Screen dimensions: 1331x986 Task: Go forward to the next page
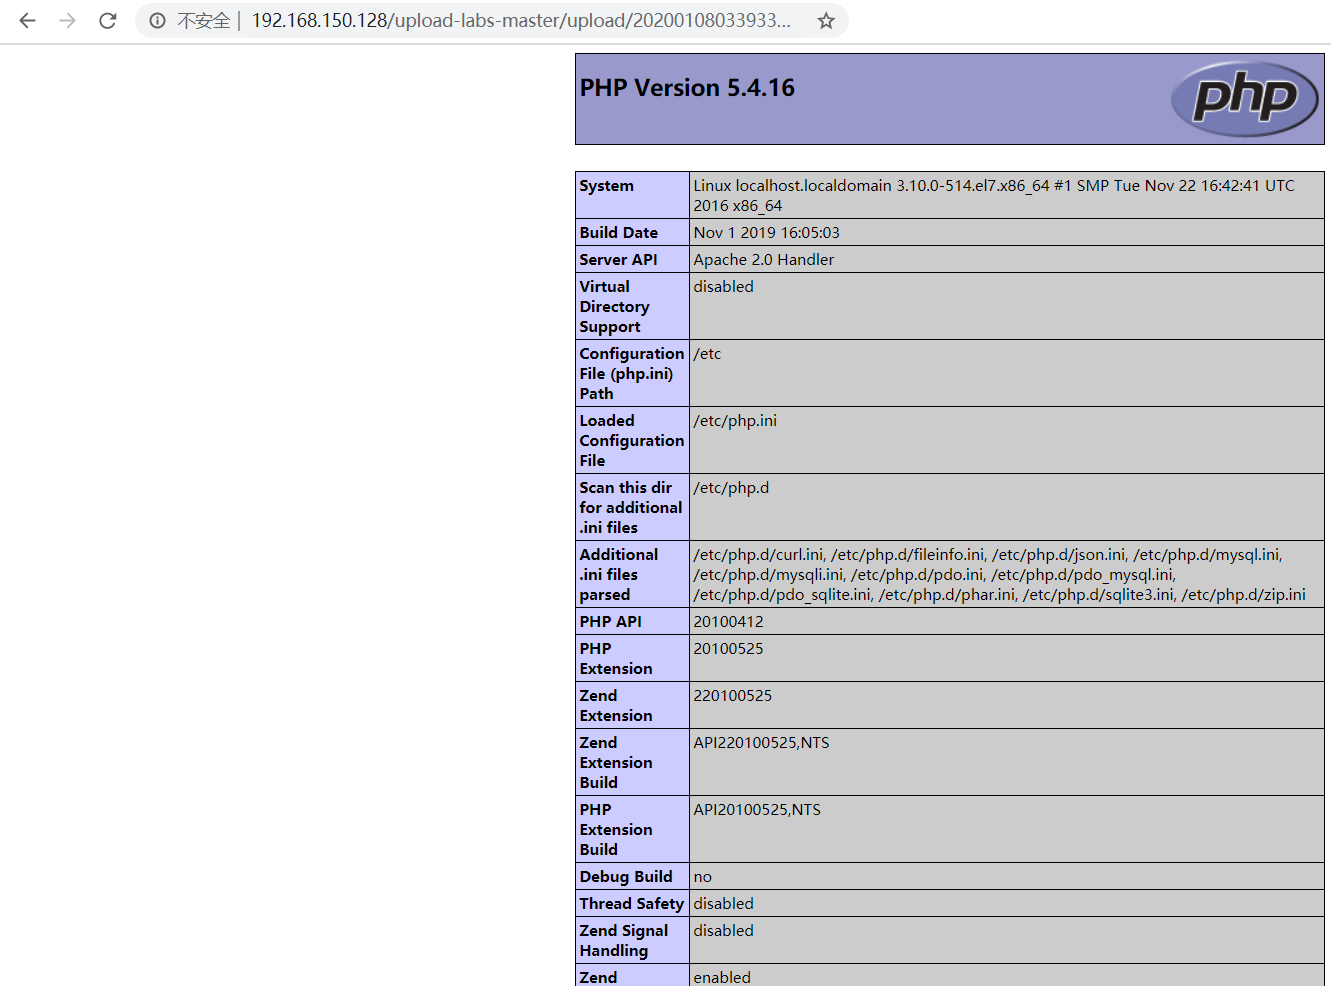(x=67, y=20)
